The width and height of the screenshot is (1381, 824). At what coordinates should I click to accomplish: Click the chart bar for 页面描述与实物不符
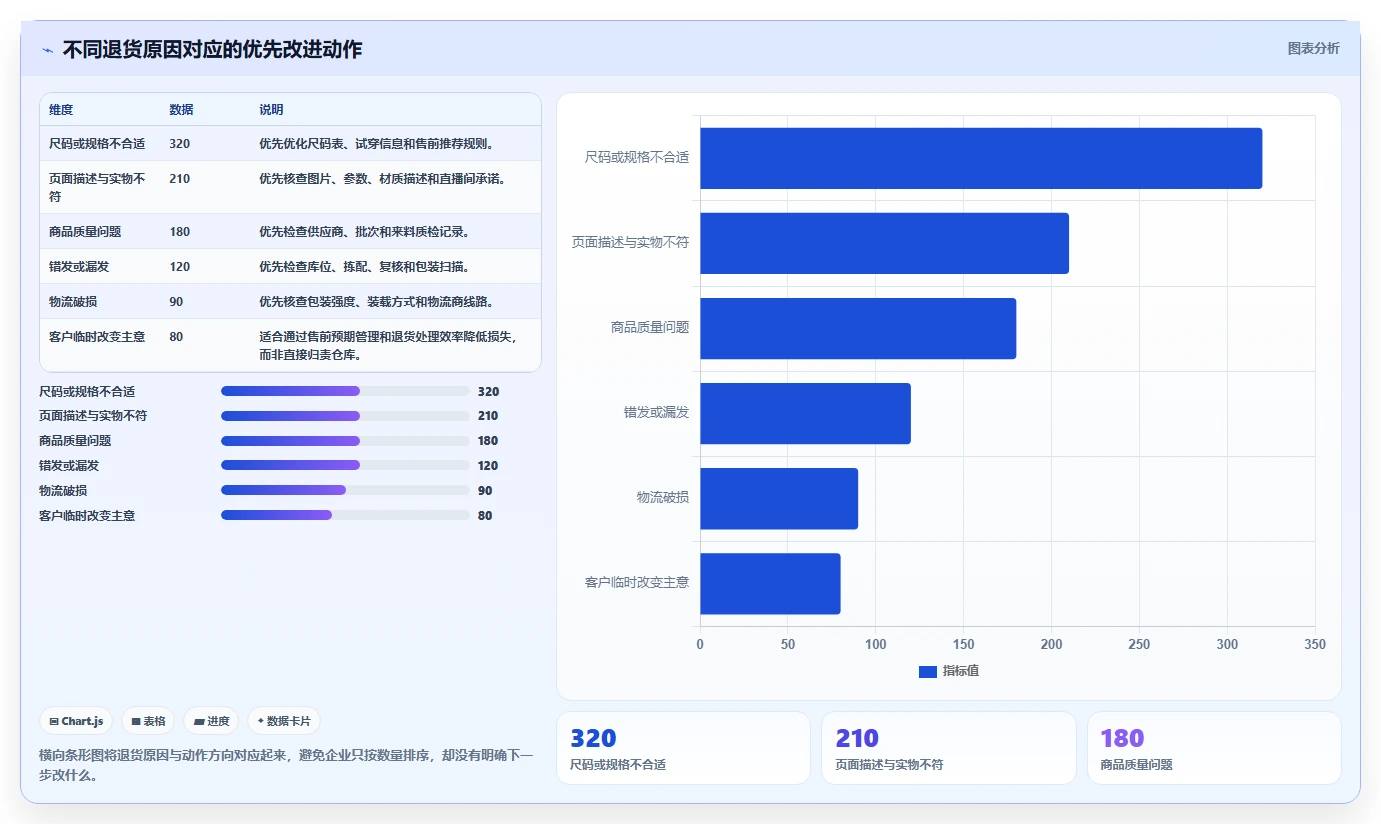[x=884, y=243]
